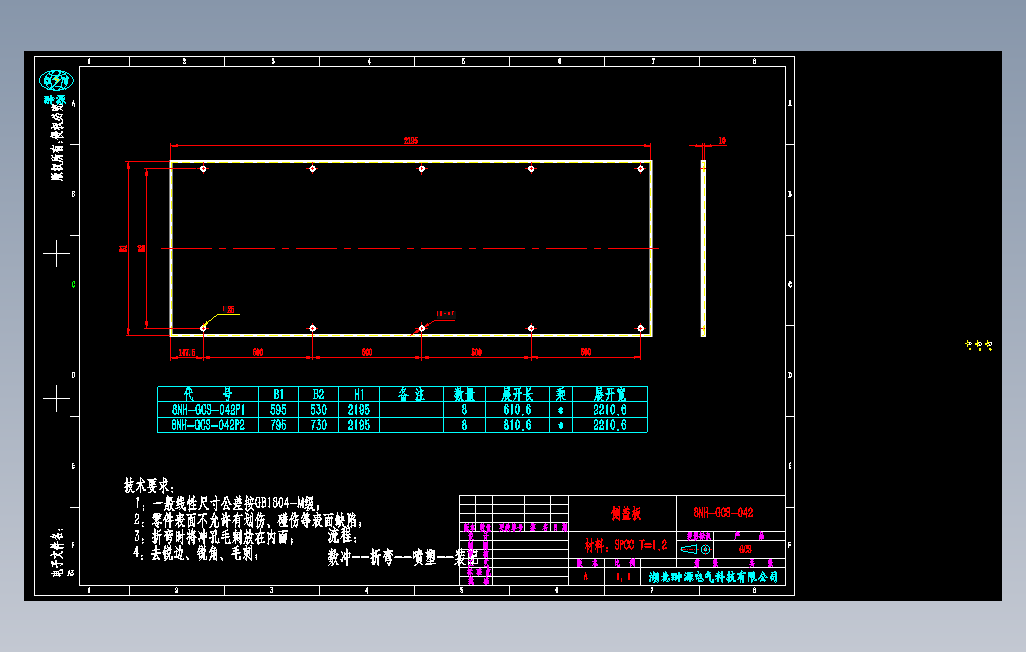Click the H1 column header
Image resolution: width=1026 pixels, height=652 pixels.
[x=359, y=394]
